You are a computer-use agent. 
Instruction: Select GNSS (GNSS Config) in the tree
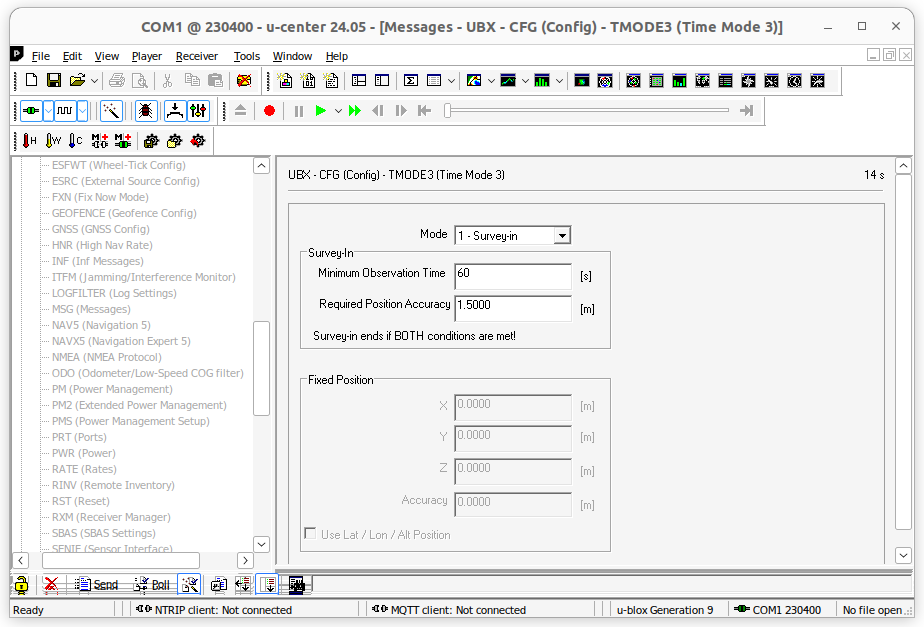[x=101, y=229]
